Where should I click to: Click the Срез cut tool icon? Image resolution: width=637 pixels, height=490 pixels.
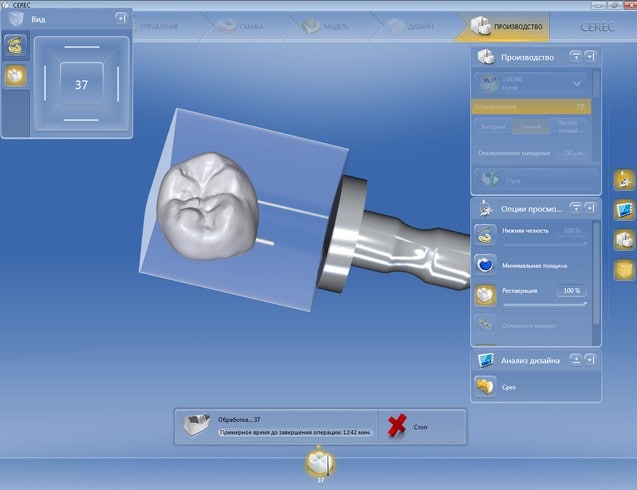[484, 387]
